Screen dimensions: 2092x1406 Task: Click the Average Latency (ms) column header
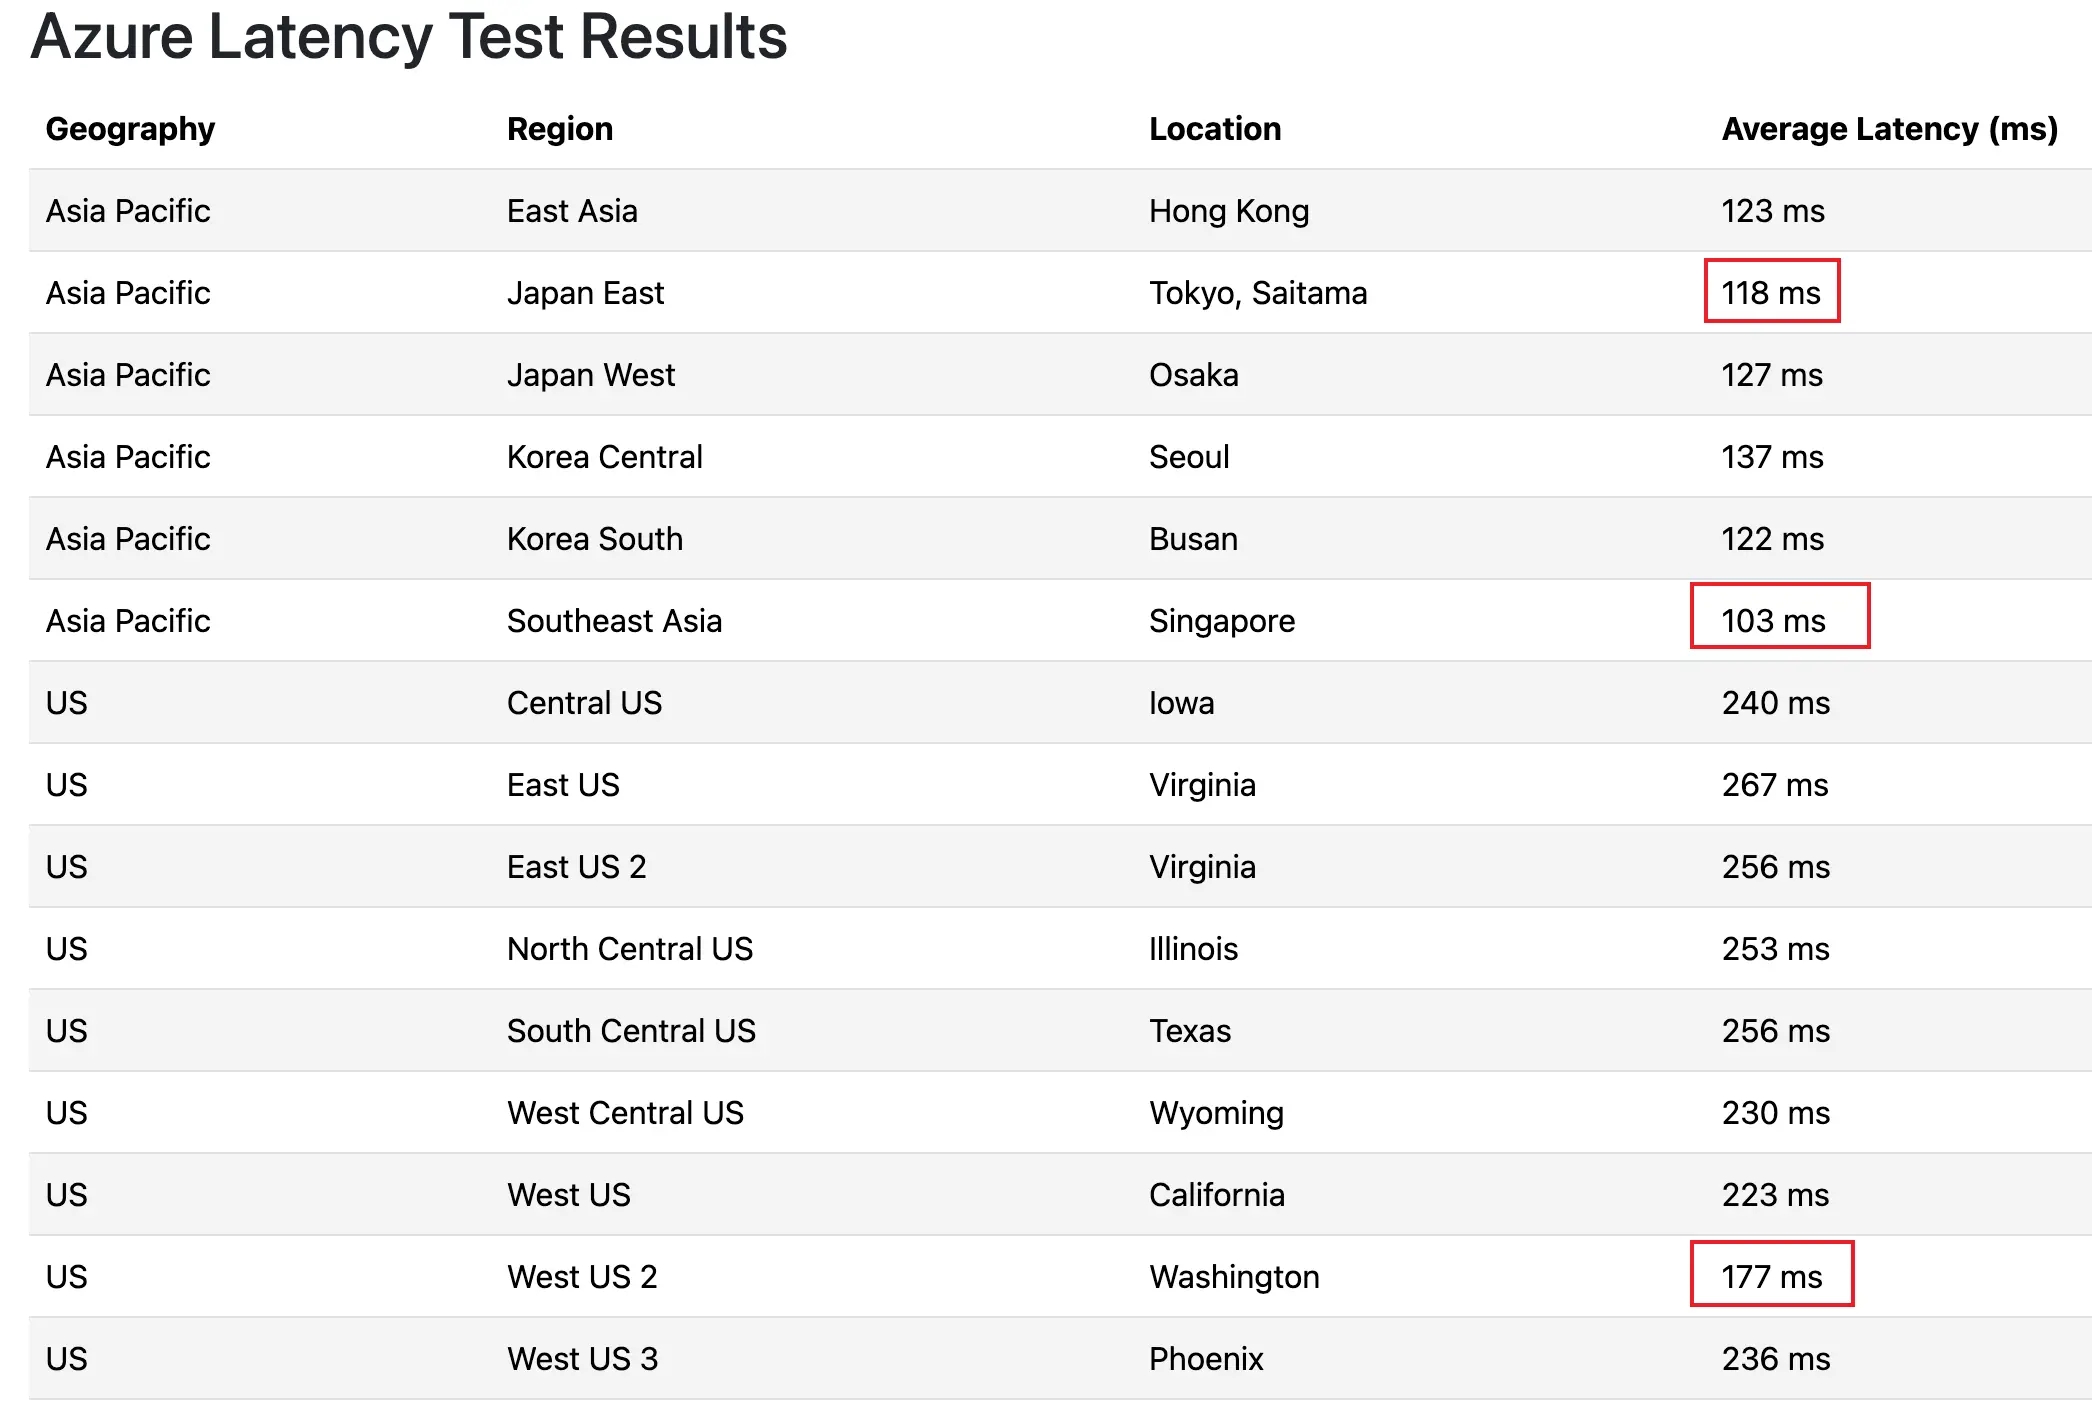tap(1889, 129)
